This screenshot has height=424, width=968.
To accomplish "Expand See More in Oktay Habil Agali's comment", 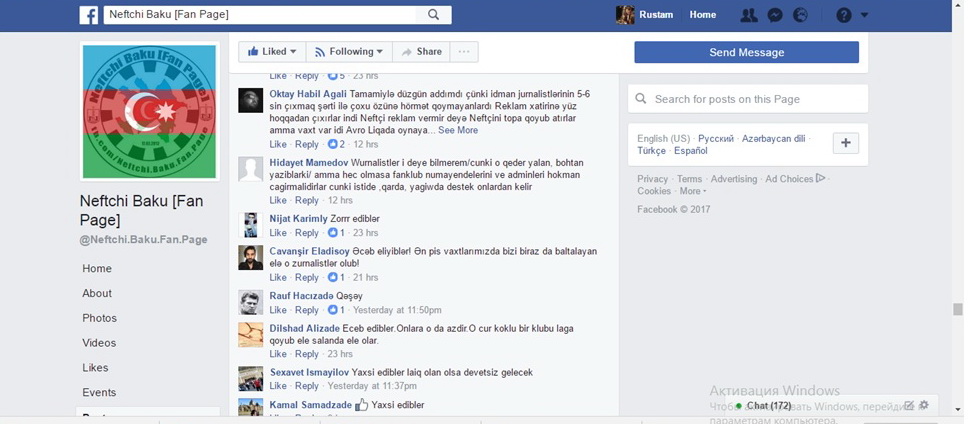I will coord(458,130).
